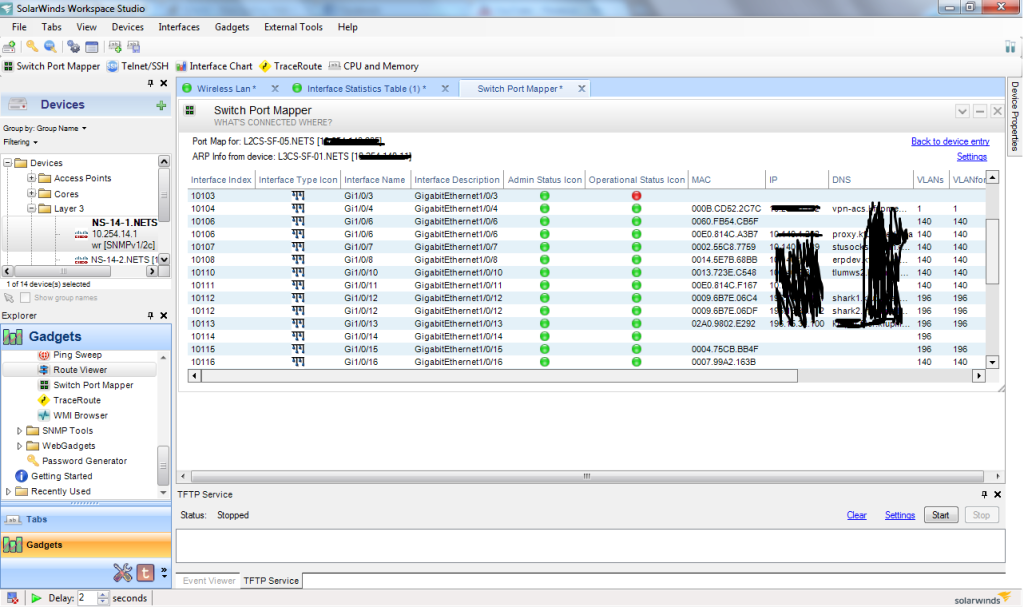Open Interface Chart from toolbar

point(214,66)
